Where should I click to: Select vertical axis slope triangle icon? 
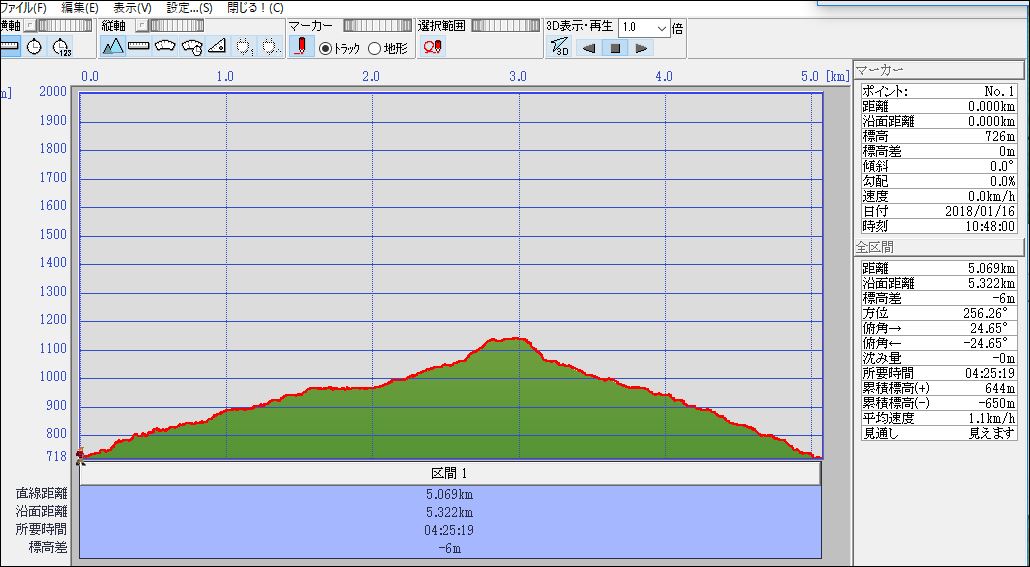click(x=217, y=46)
